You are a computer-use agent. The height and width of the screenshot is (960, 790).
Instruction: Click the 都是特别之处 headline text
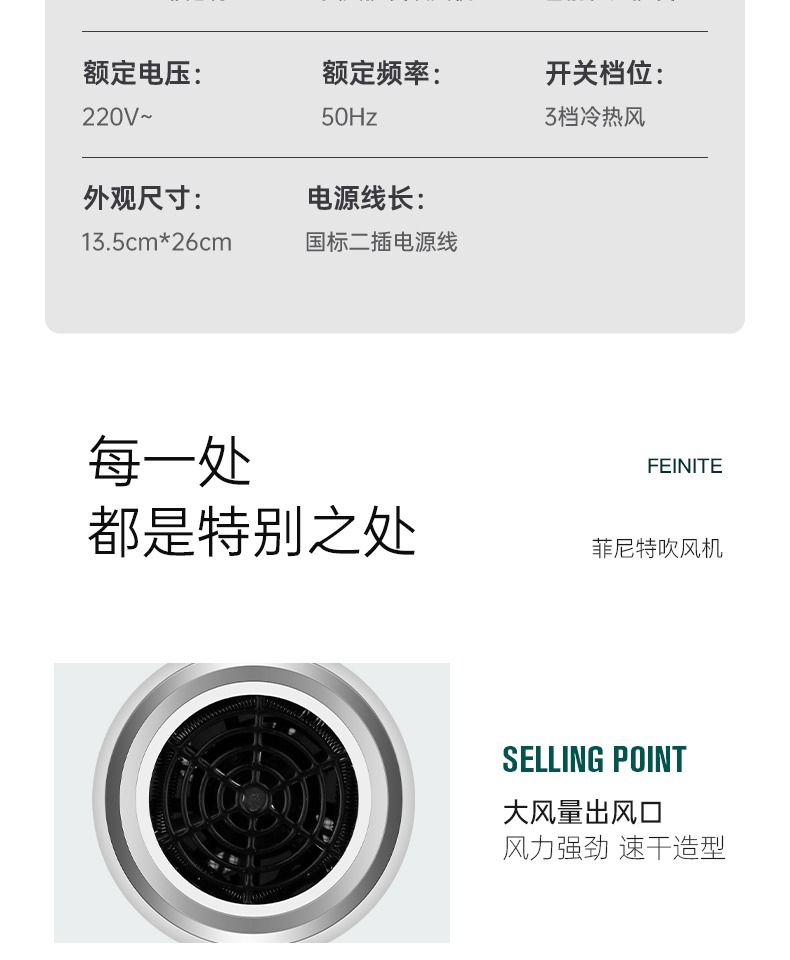(x=251, y=531)
